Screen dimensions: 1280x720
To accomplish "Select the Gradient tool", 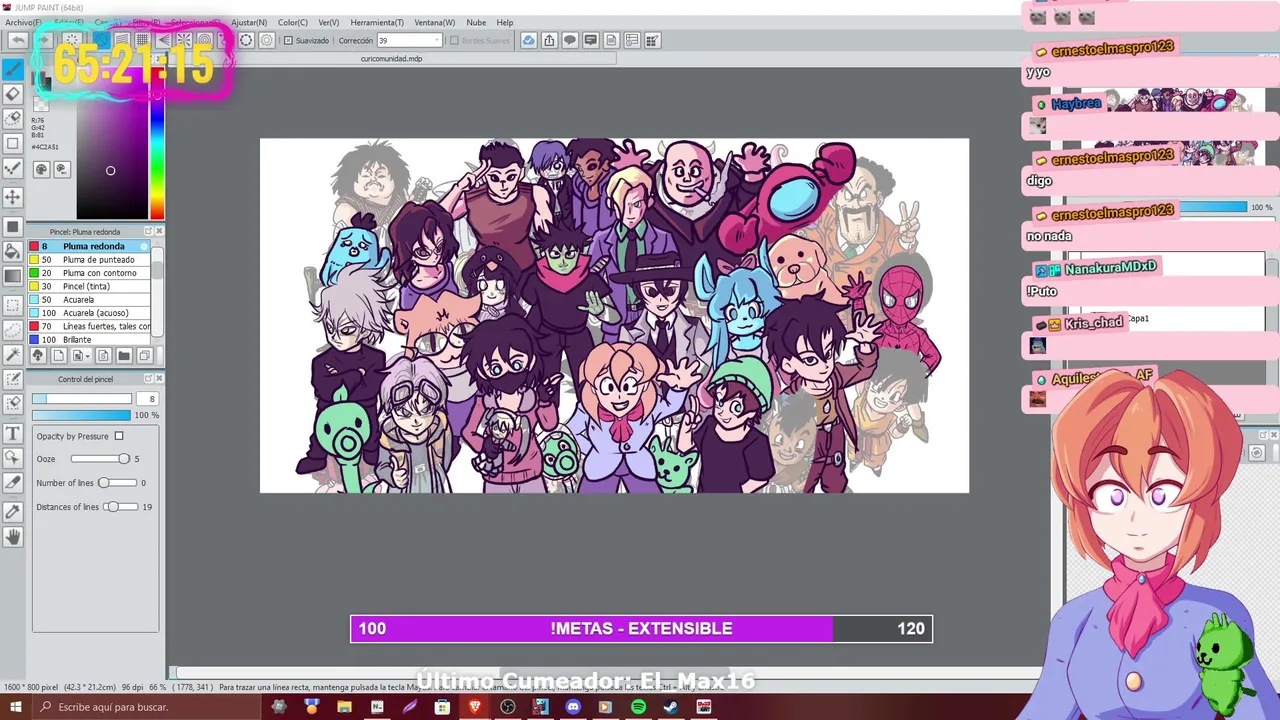I will point(13,276).
